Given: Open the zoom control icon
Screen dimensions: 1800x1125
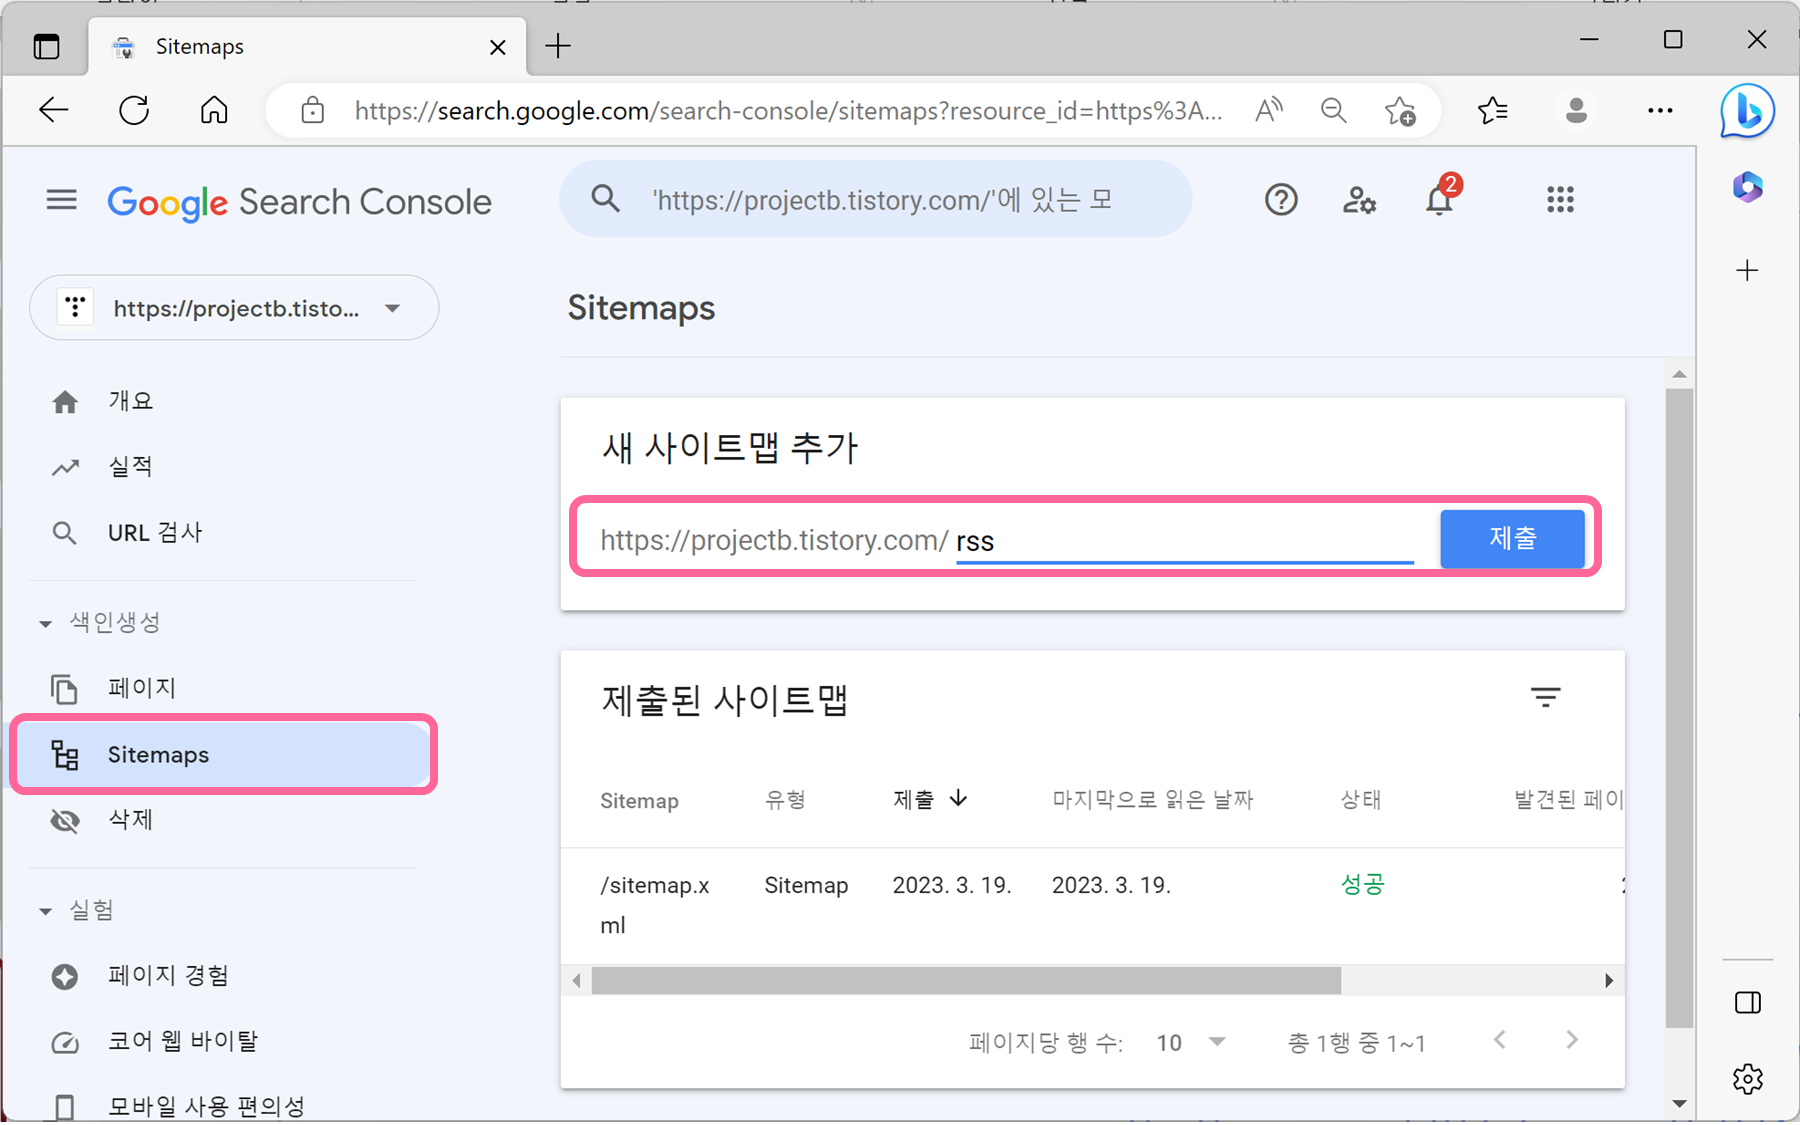Looking at the screenshot, I should 1333,110.
